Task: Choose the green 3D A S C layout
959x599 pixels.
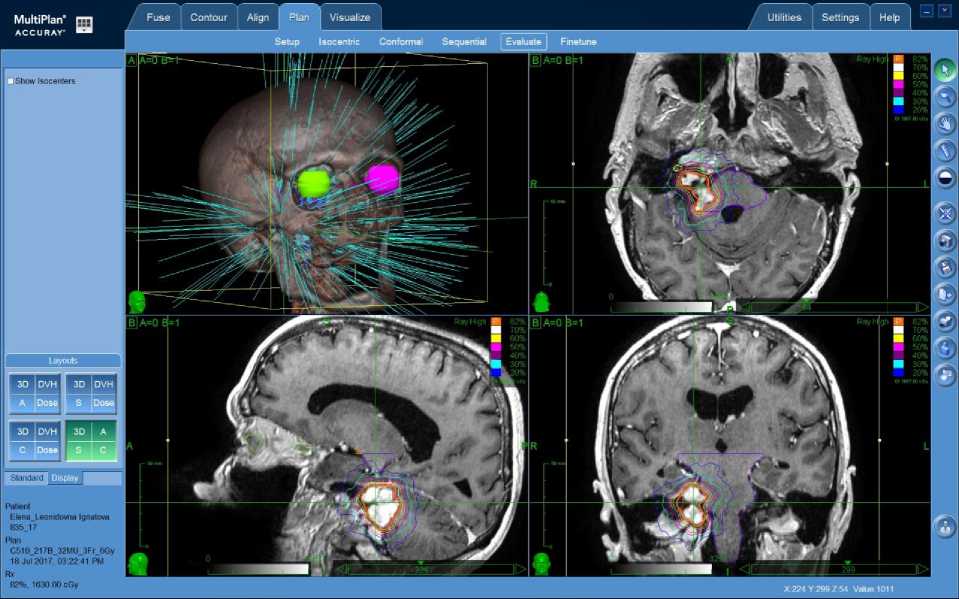Action: point(91,441)
